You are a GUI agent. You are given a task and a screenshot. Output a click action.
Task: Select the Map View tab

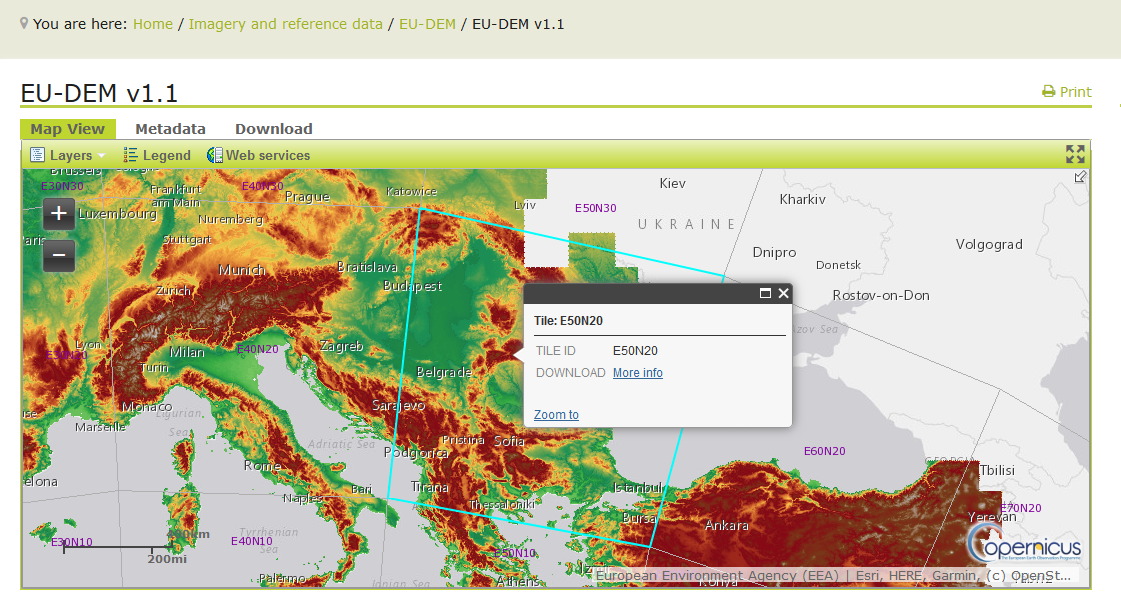[x=67, y=129]
